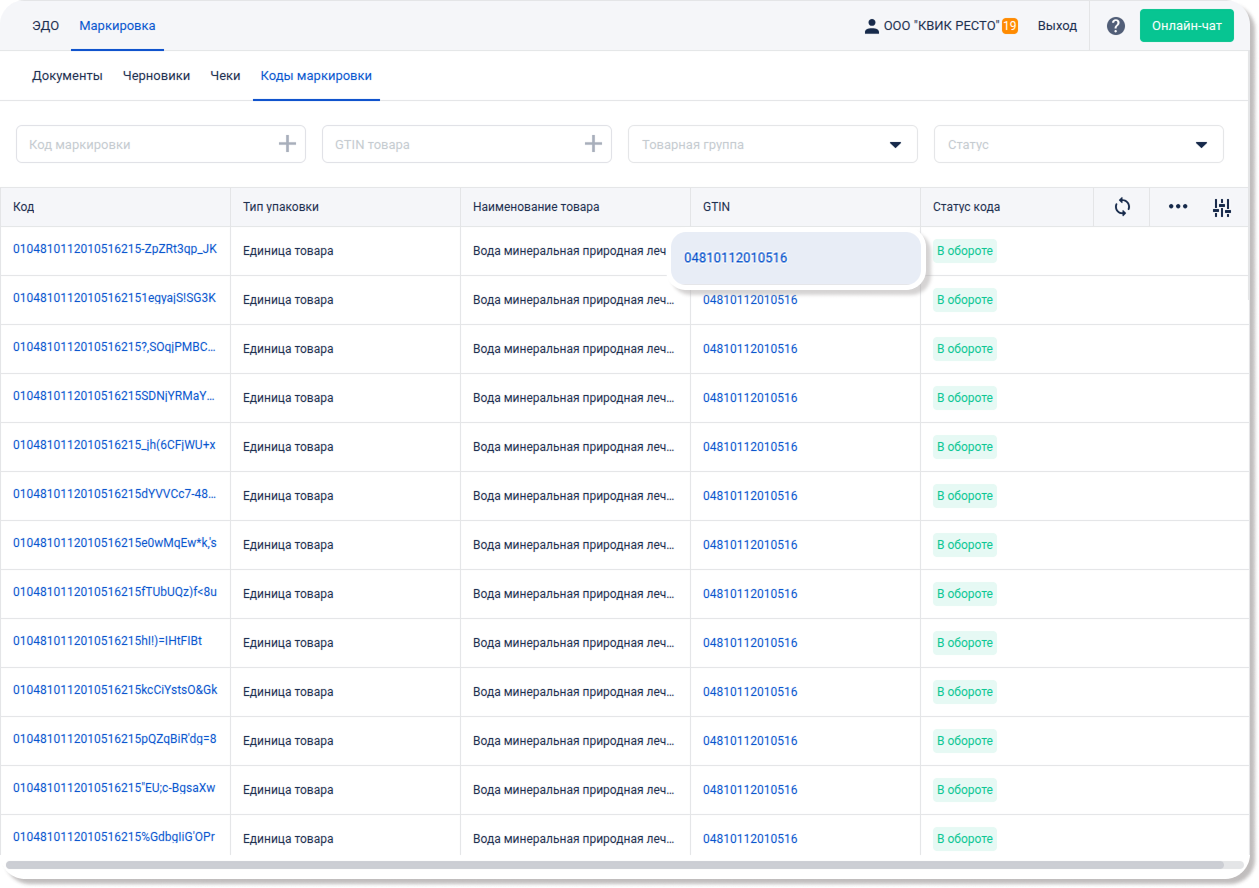Go to the Чеки tab

click(x=225, y=76)
